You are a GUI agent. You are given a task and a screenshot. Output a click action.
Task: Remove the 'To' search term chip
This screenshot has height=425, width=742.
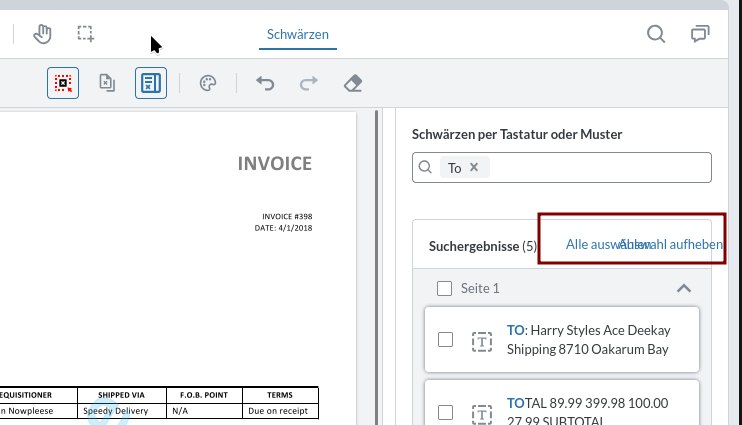[x=474, y=168]
